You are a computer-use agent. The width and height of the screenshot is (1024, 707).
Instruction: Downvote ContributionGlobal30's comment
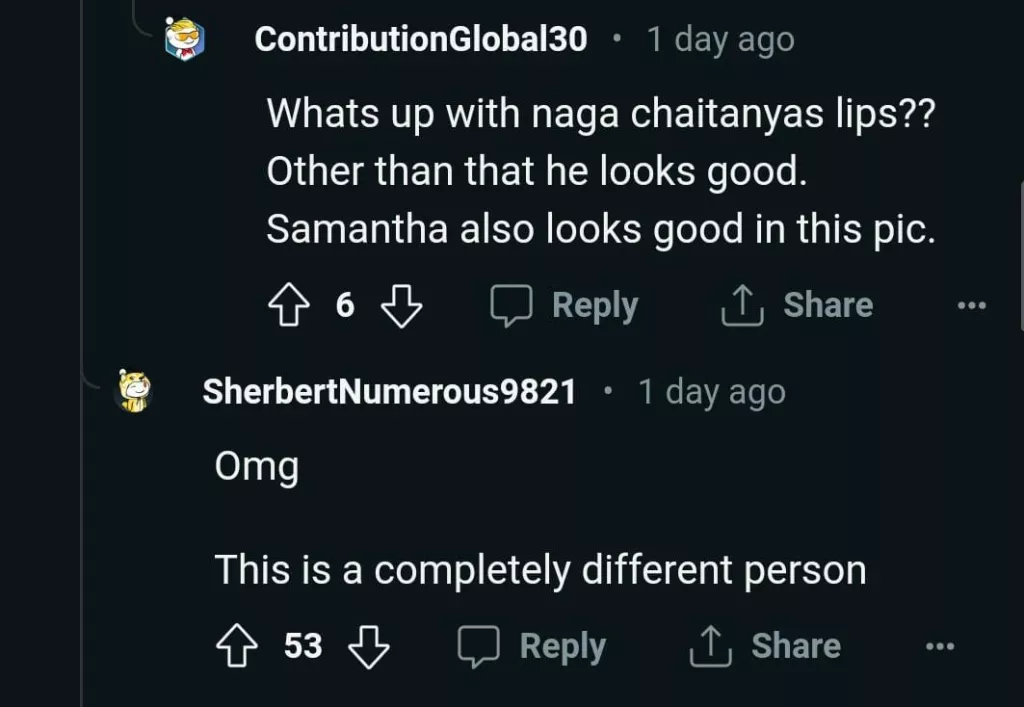pyautogui.click(x=403, y=305)
